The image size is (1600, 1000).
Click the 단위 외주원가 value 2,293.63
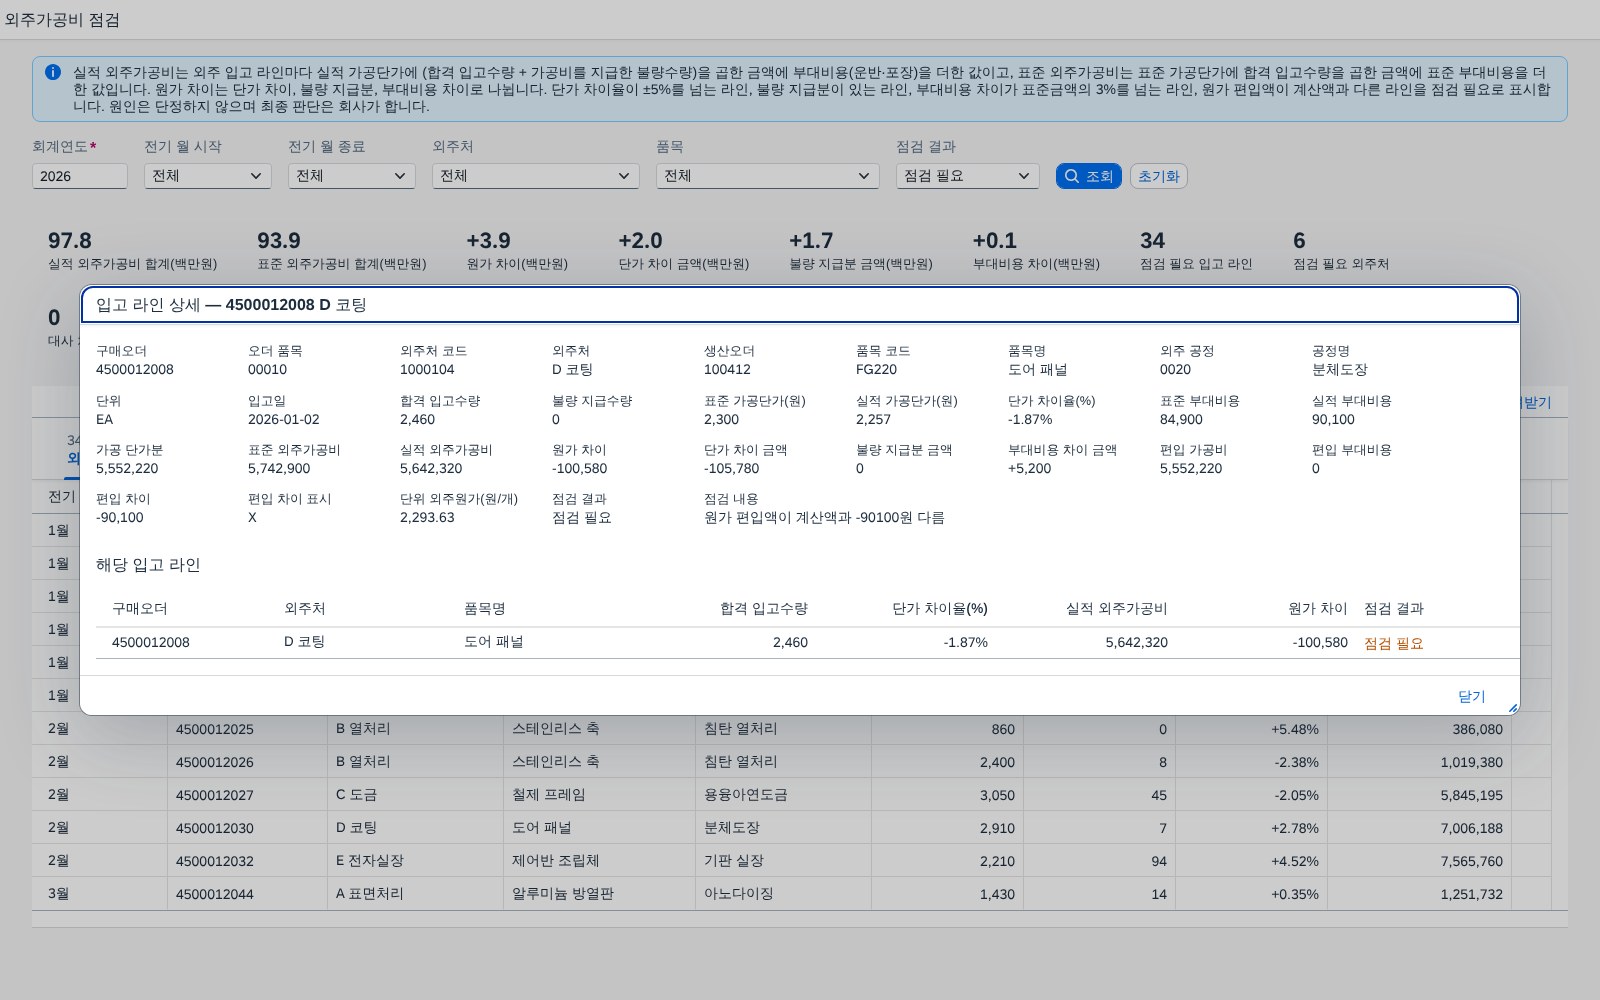point(427,518)
